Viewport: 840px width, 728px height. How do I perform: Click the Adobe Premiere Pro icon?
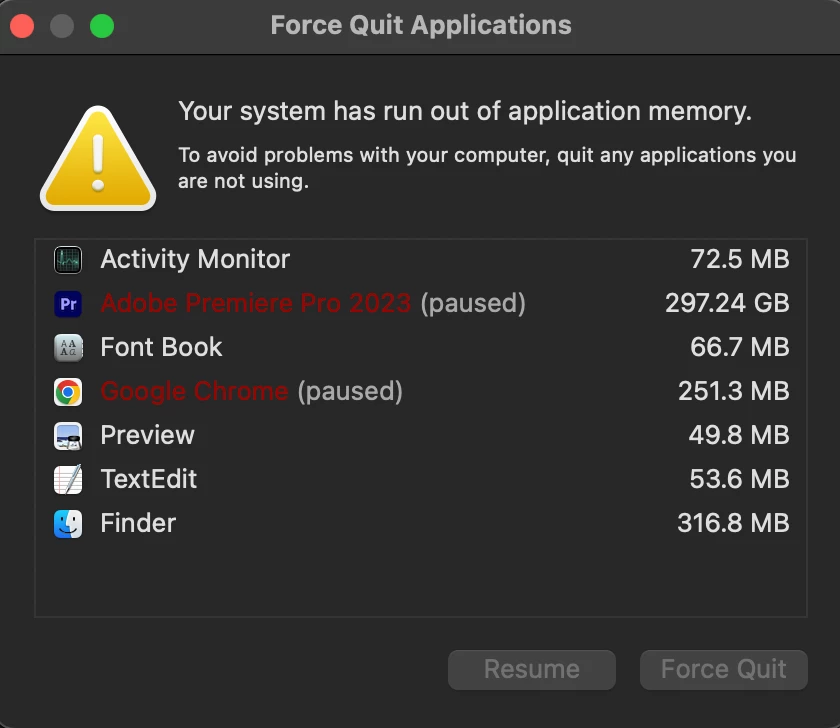tap(68, 304)
